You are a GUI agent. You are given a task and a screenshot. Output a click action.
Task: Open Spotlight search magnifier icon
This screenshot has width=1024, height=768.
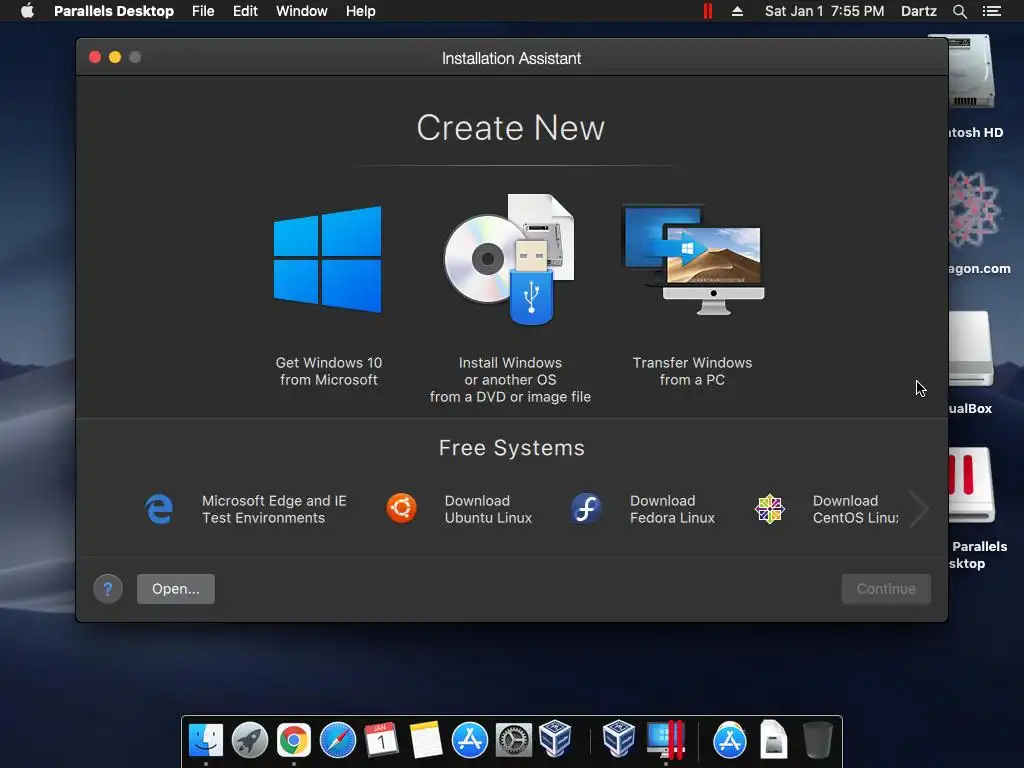tap(959, 11)
